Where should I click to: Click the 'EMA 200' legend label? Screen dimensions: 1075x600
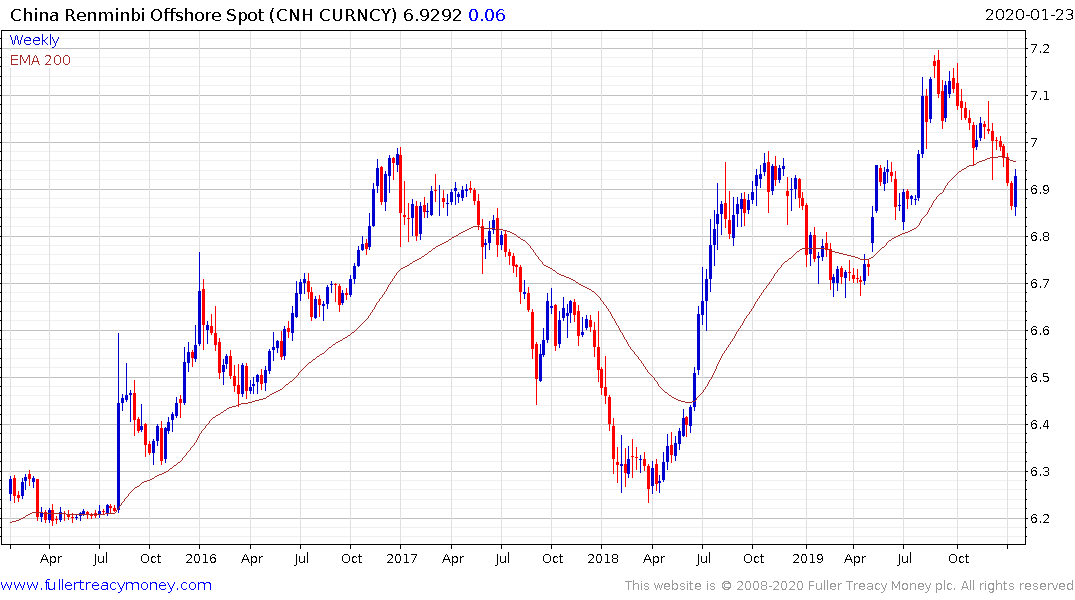[40, 60]
